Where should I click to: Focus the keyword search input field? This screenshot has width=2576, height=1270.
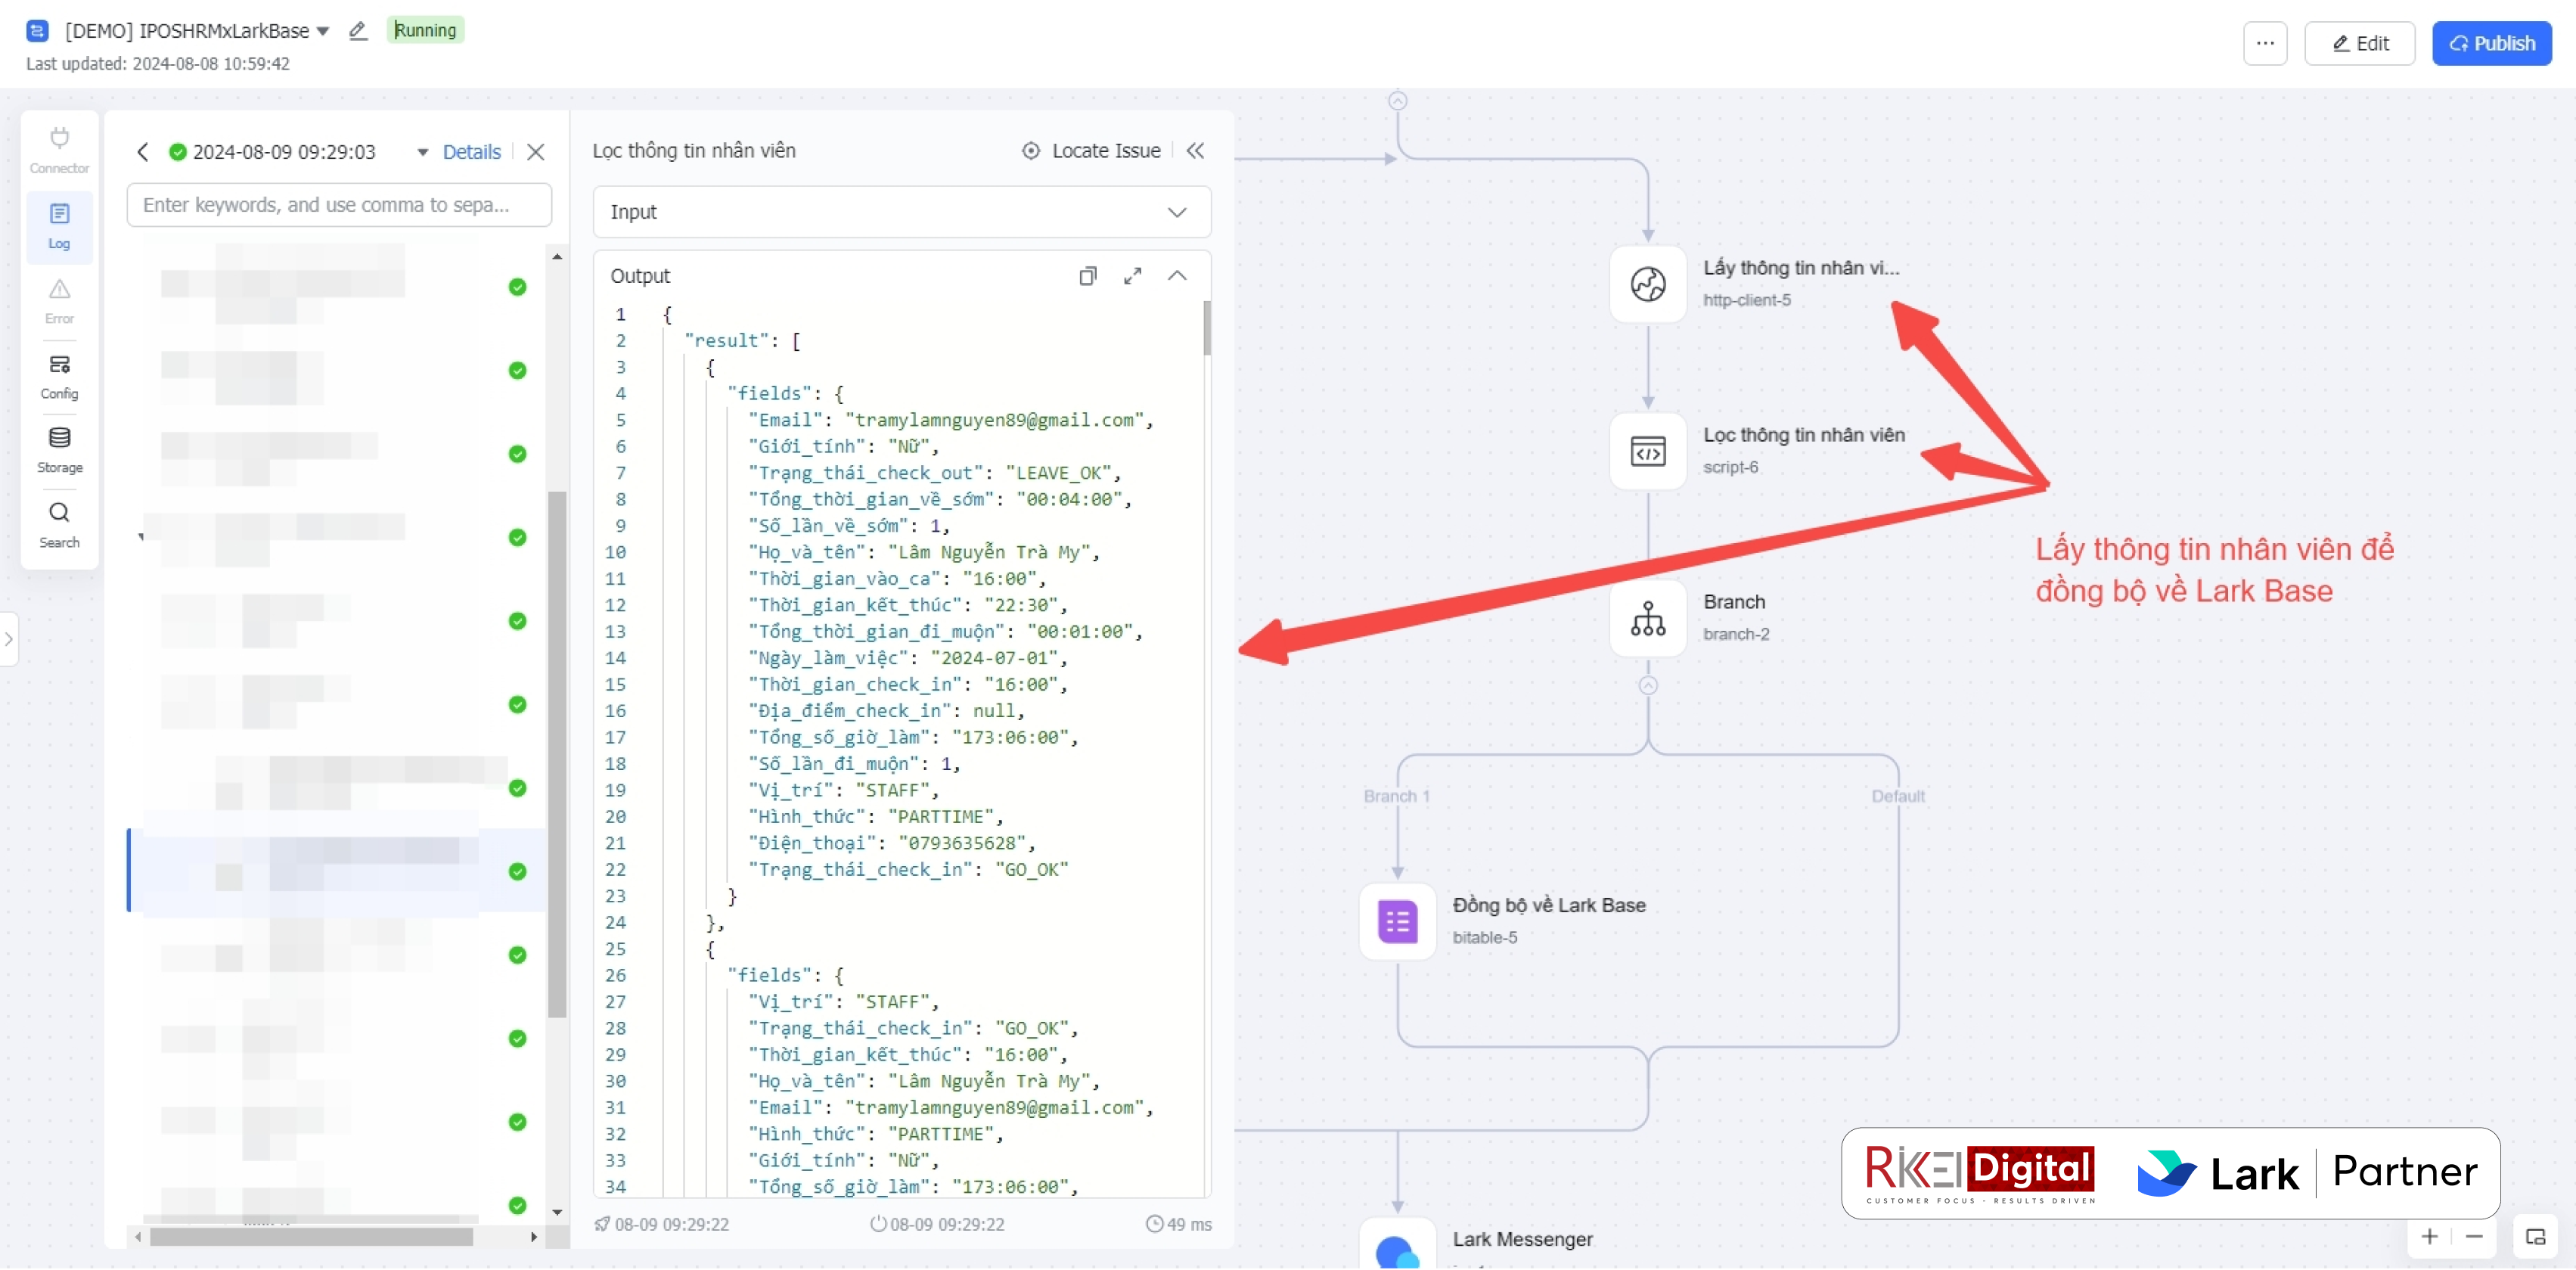339,205
